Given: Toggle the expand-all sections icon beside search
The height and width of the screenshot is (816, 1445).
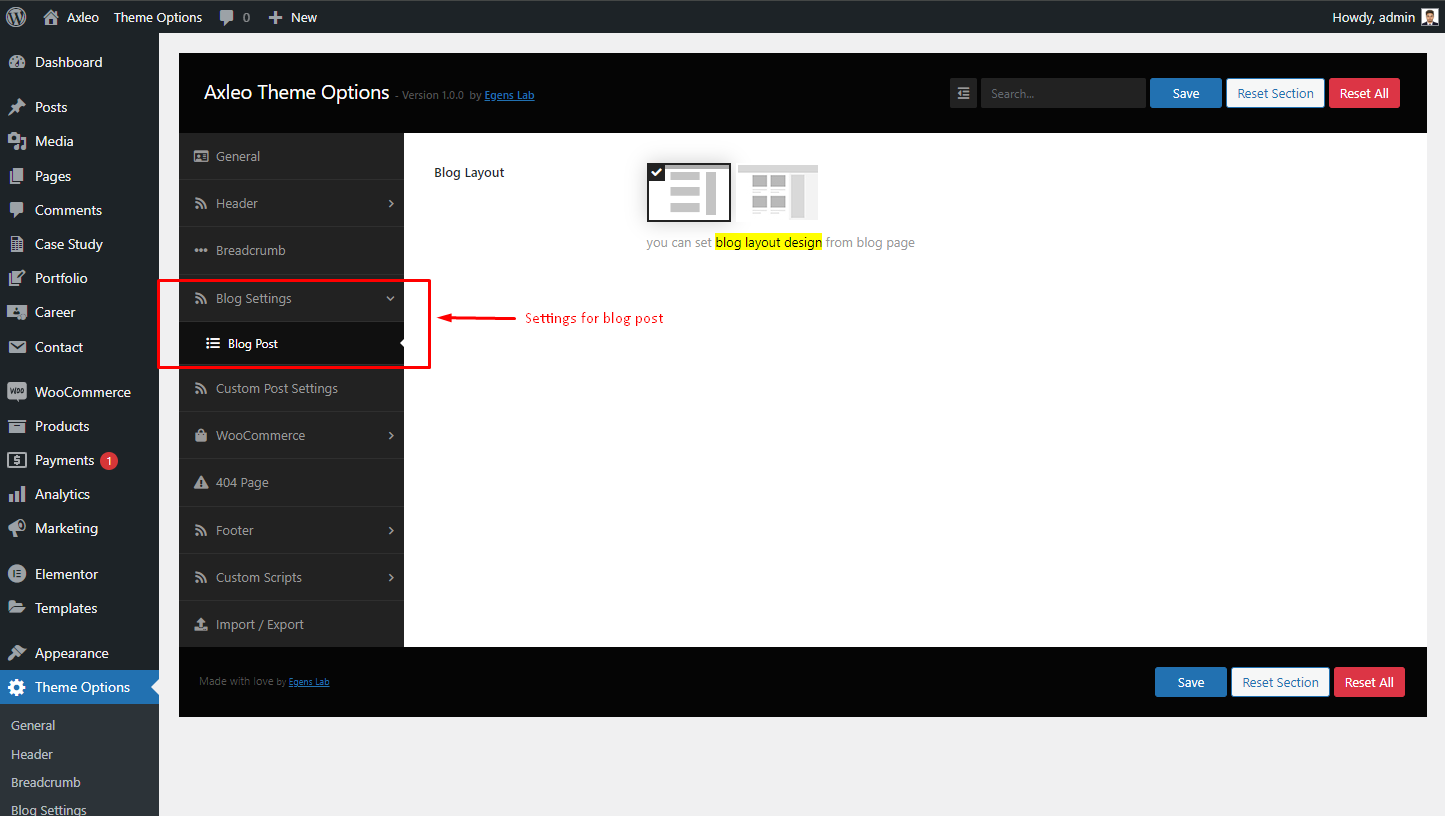Looking at the screenshot, I should 963,93.
